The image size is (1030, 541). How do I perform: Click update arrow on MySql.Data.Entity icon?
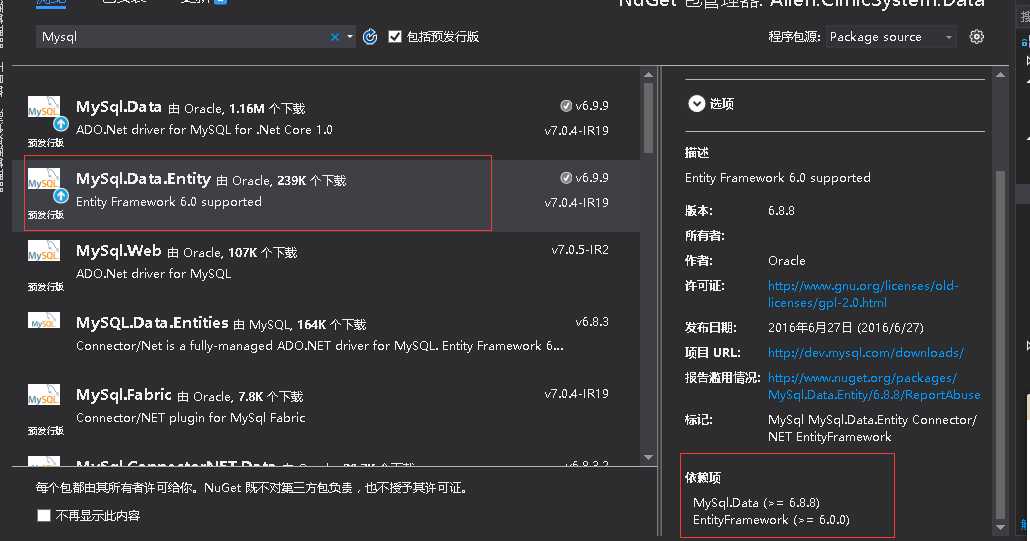tap(61, 196)
